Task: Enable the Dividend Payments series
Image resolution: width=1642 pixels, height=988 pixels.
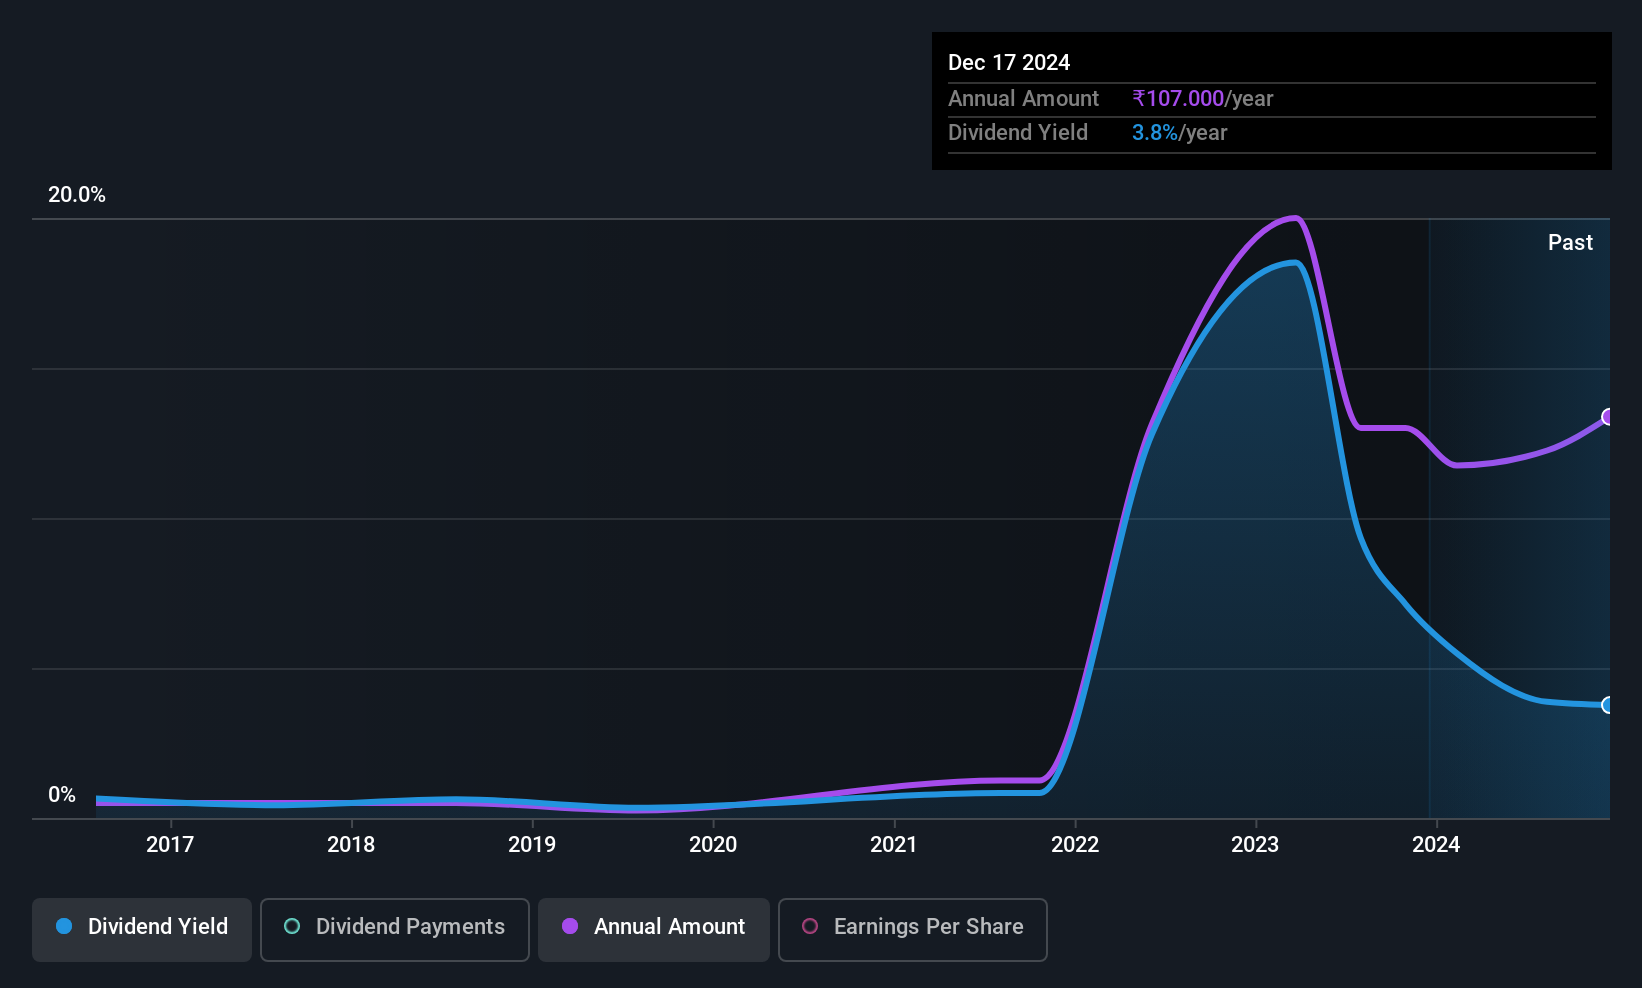Action: pyautogui.click(x=395, y=929)
